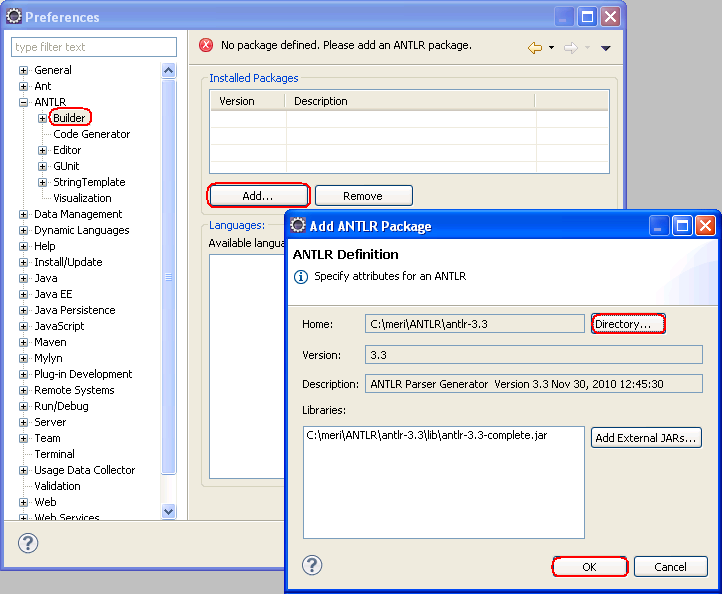Expand the Ant tree node
722x594 pixels.
(23, 87)
